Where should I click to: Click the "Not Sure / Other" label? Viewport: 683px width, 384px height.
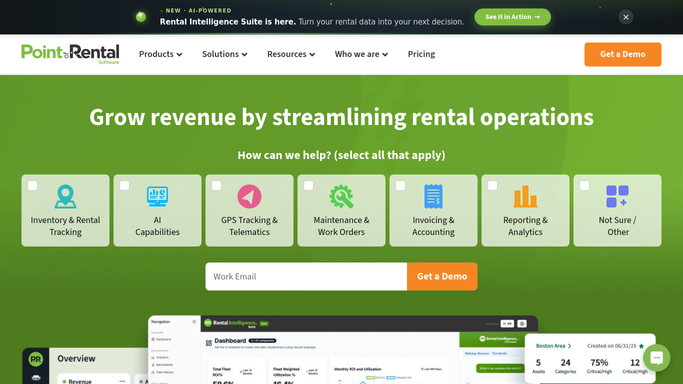point(617,226)
